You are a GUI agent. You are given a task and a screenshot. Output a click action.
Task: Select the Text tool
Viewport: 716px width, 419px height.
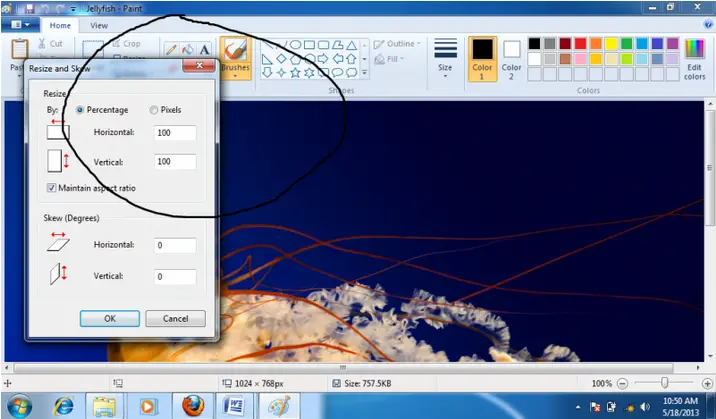click(204, 49)
